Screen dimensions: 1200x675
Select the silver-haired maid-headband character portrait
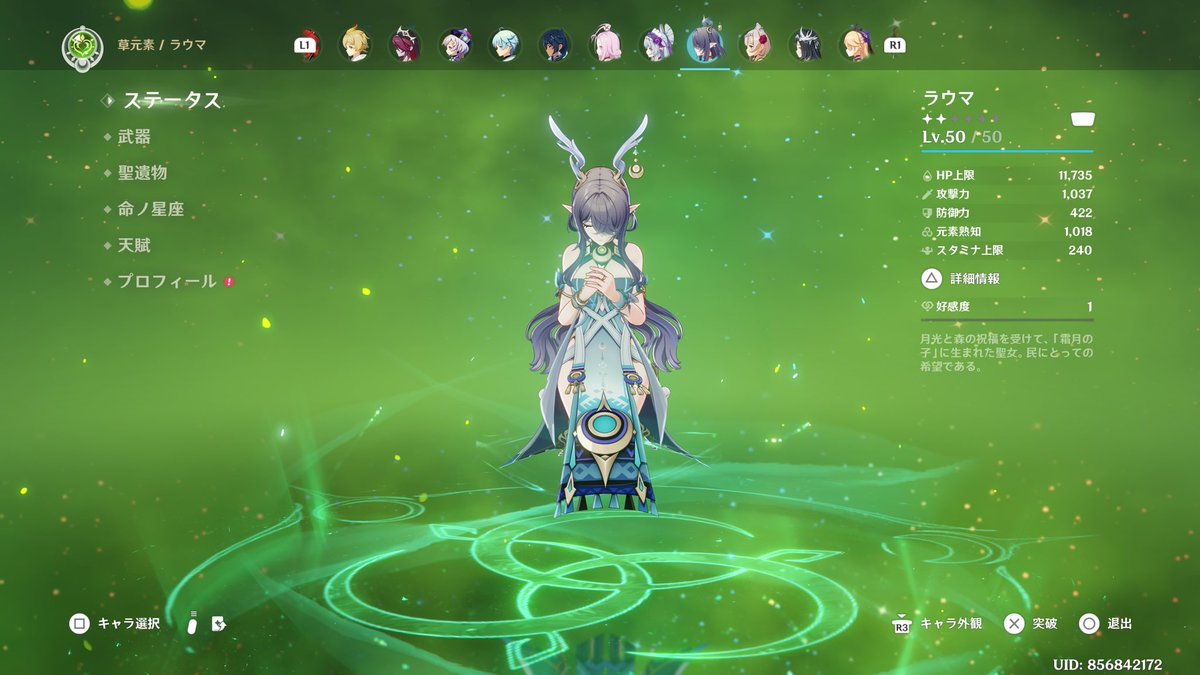click(656, 45)
